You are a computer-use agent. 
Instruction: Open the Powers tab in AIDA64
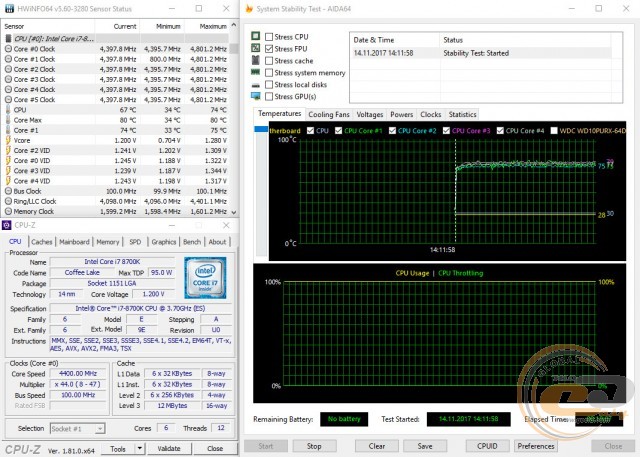[x=402, y=115]
